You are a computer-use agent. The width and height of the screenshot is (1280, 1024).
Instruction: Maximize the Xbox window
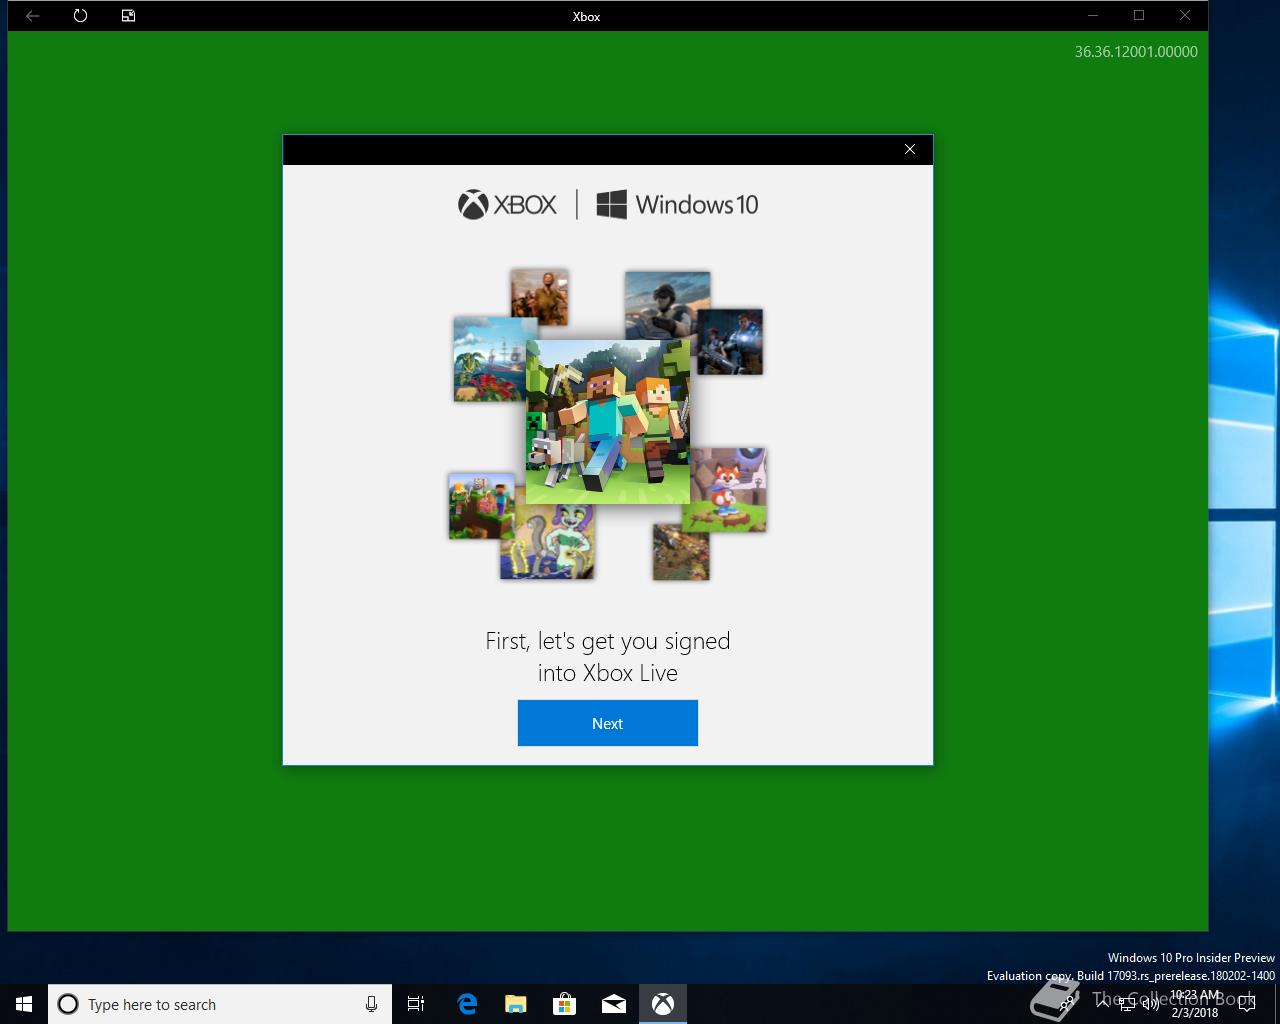(1139, 16)
